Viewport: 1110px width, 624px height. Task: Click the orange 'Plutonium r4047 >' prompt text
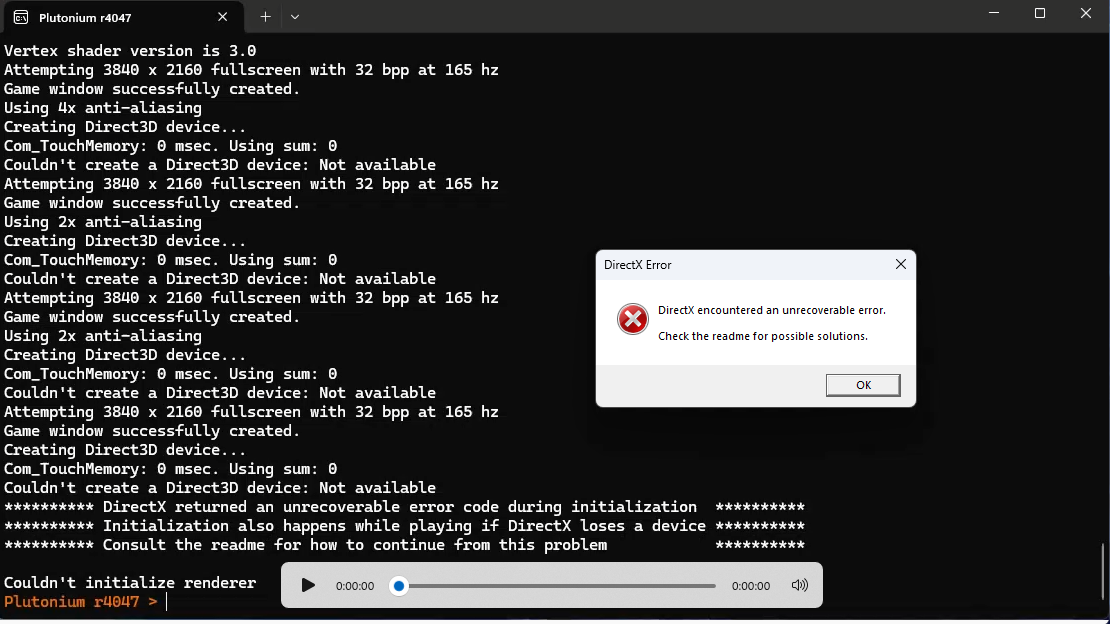81,602
